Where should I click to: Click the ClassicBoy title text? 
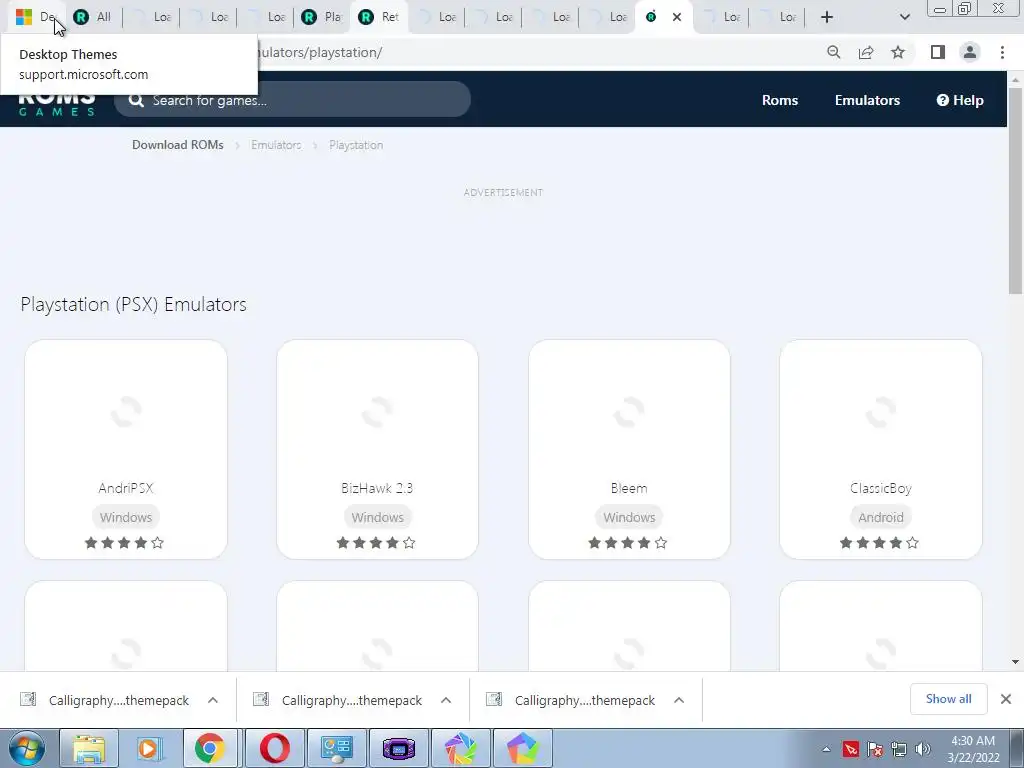click(880, 488)
